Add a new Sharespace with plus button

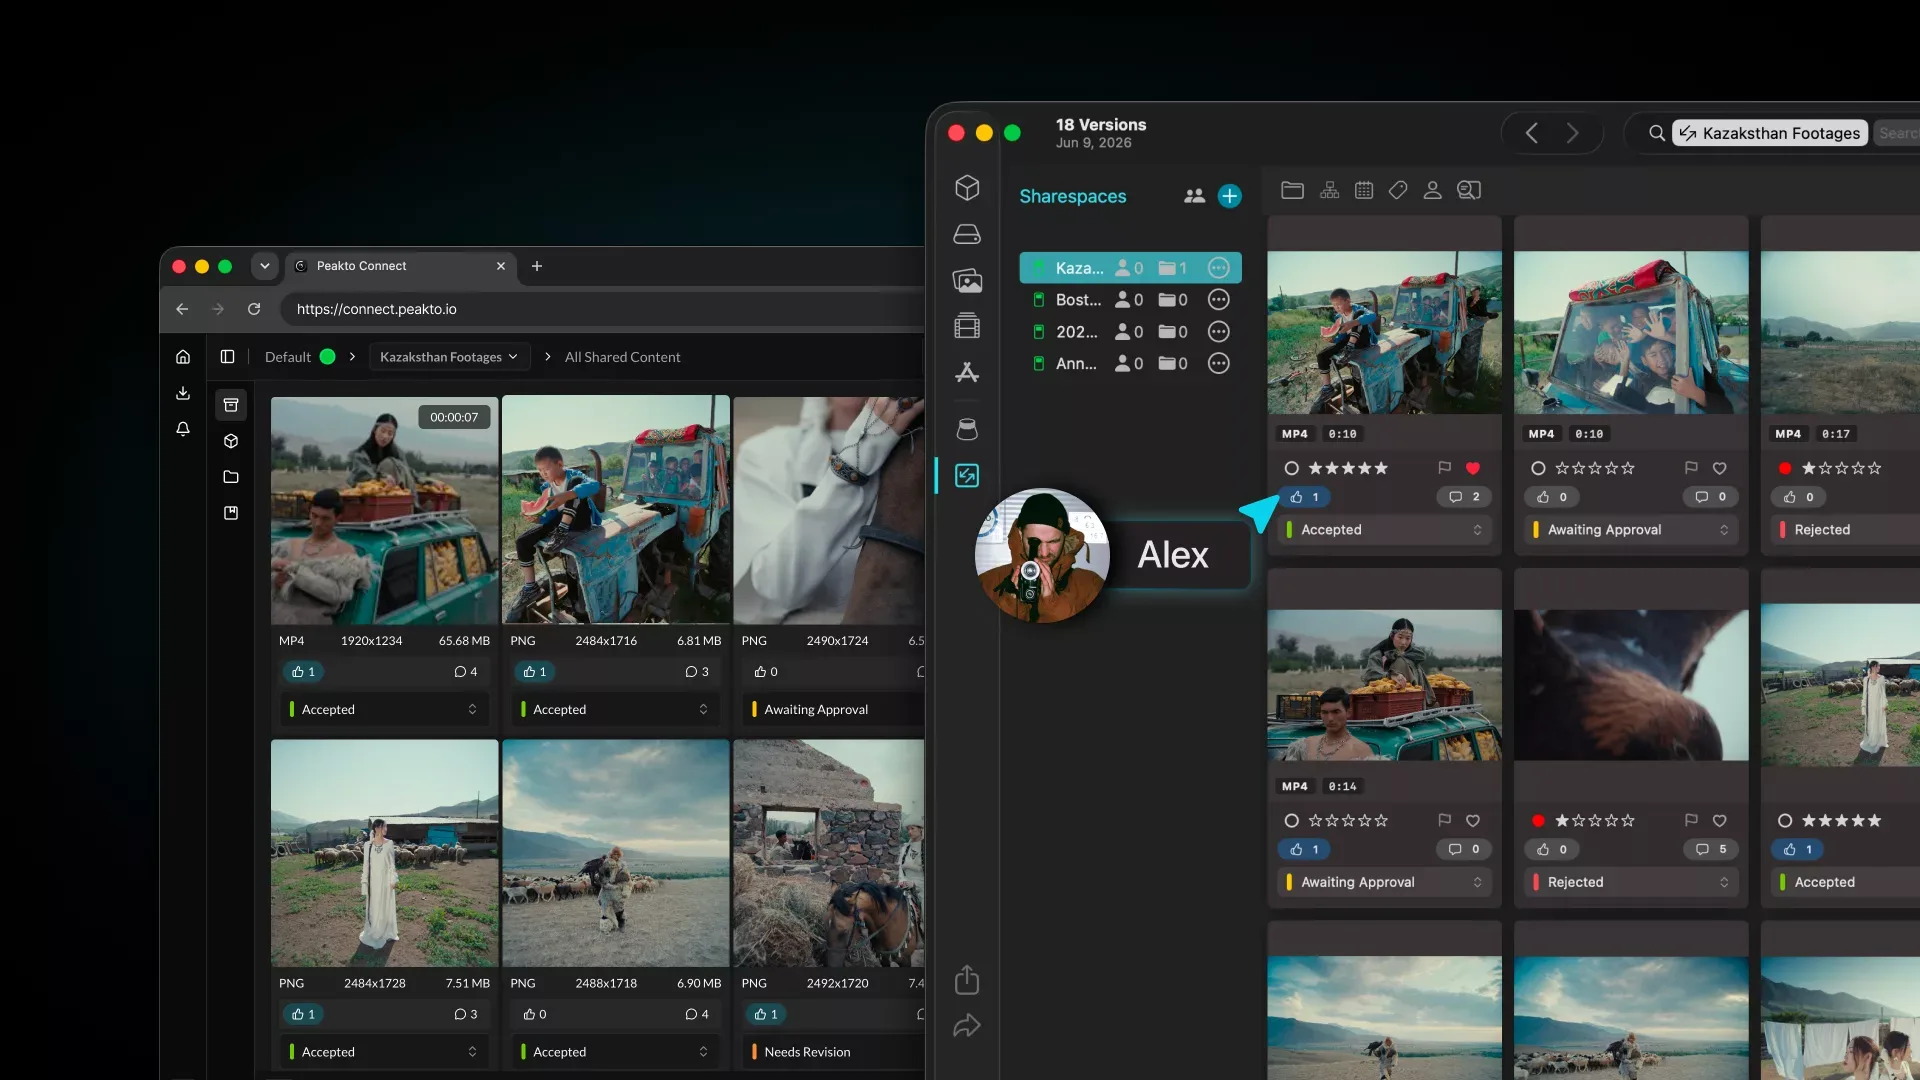(x=1230, y=196)
